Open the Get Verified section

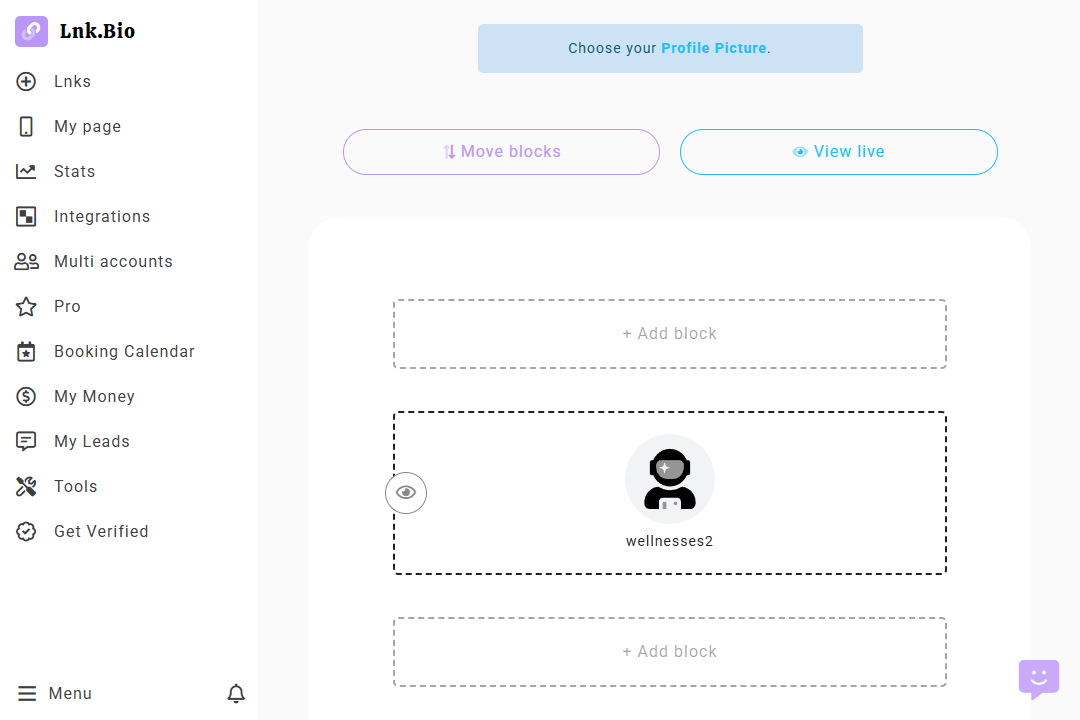tap(101, 531)
